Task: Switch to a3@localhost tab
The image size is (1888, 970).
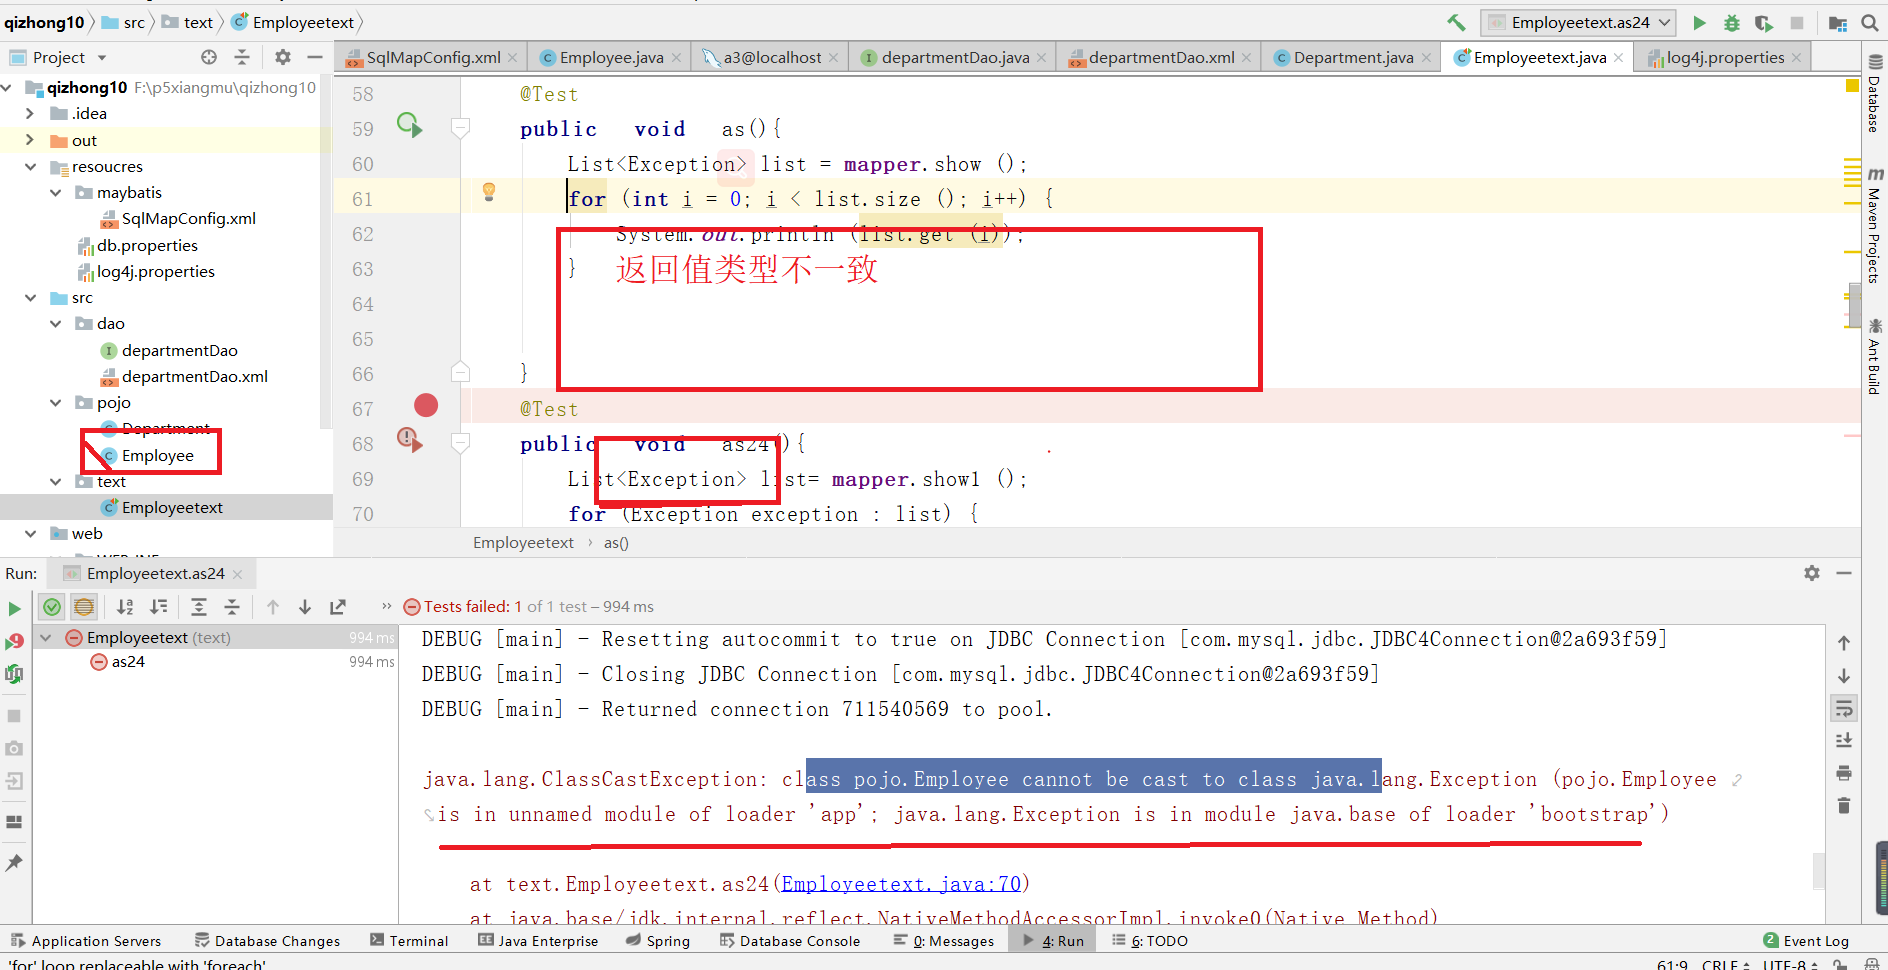Action: click(772, 58)
